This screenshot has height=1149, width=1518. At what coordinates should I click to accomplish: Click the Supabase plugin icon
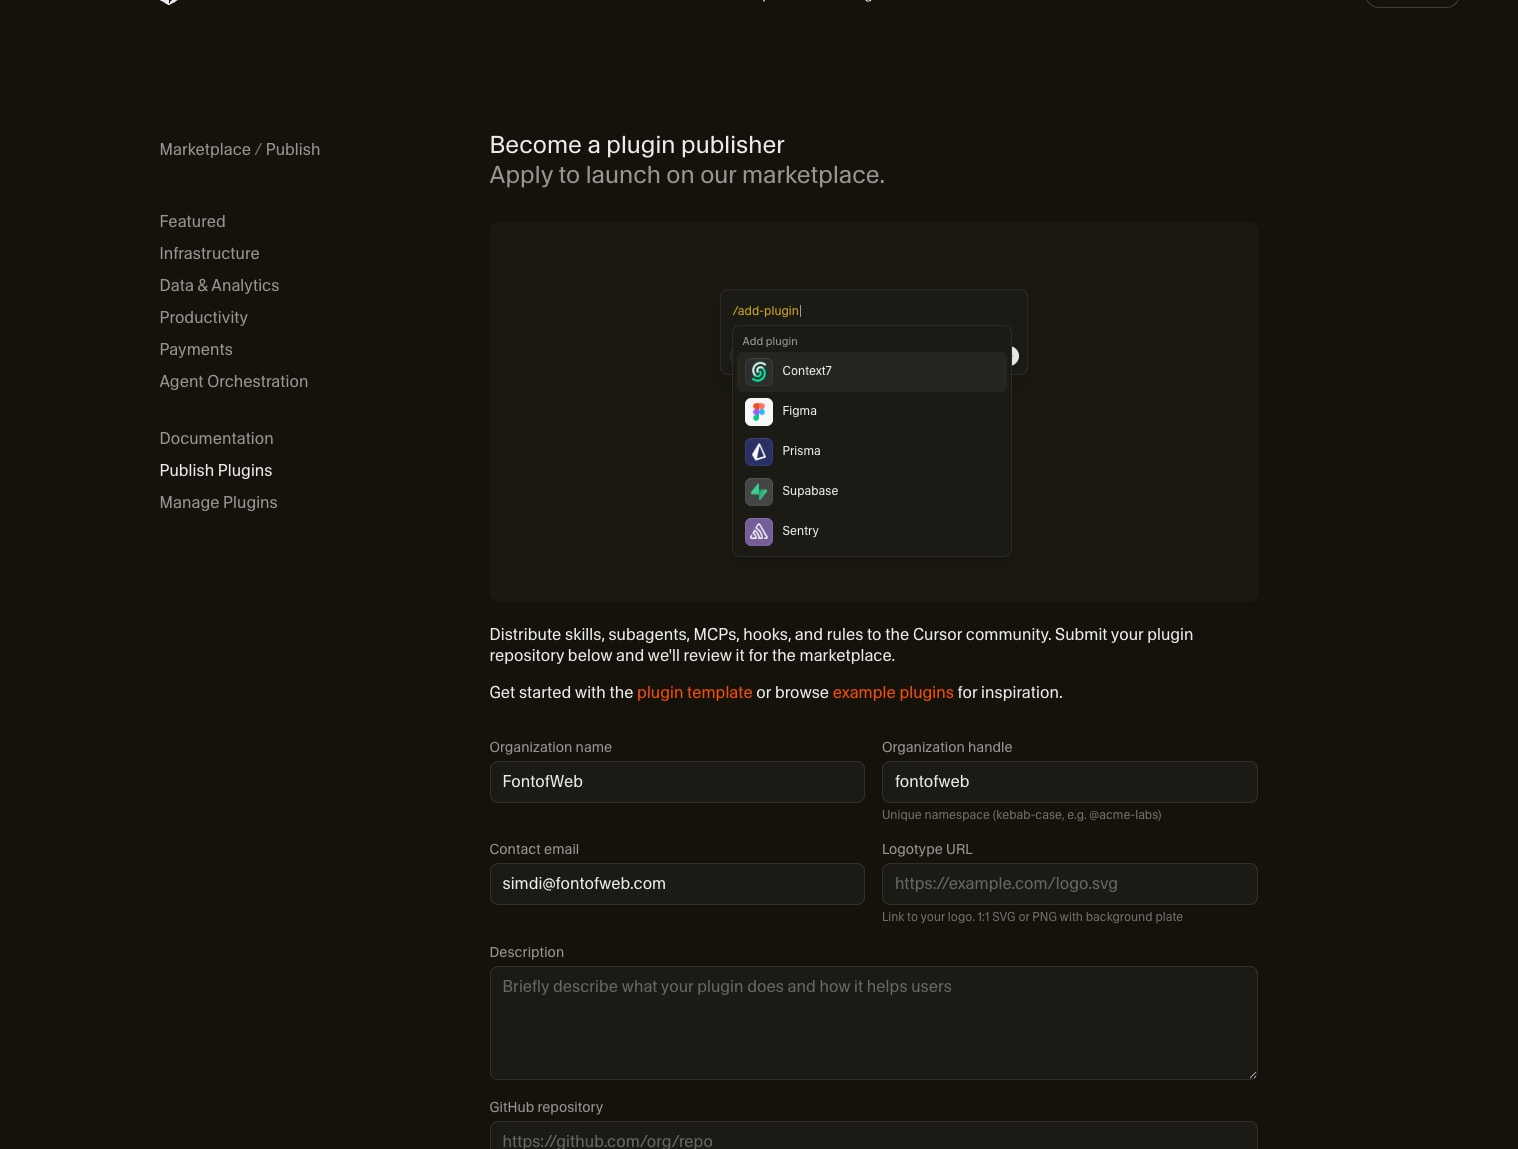[x=759, y=492]
